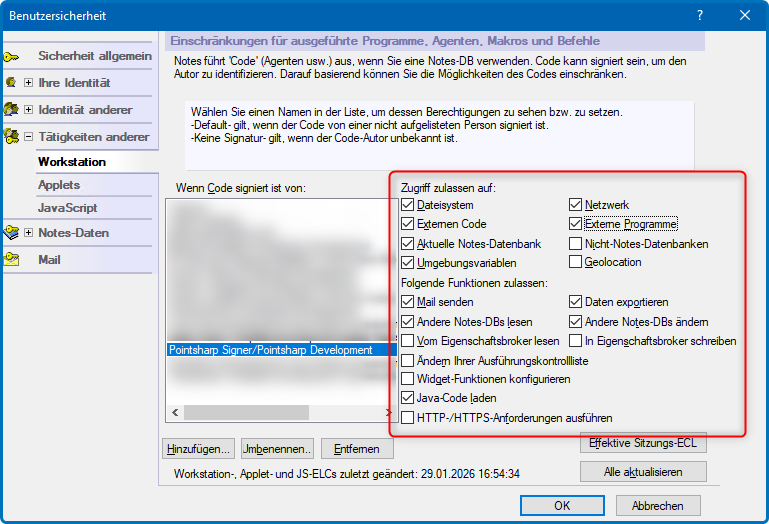Select Pointsharp Signer/Pointsharp Development entry
The image size is (769, 524).
[x=270, y=350]
